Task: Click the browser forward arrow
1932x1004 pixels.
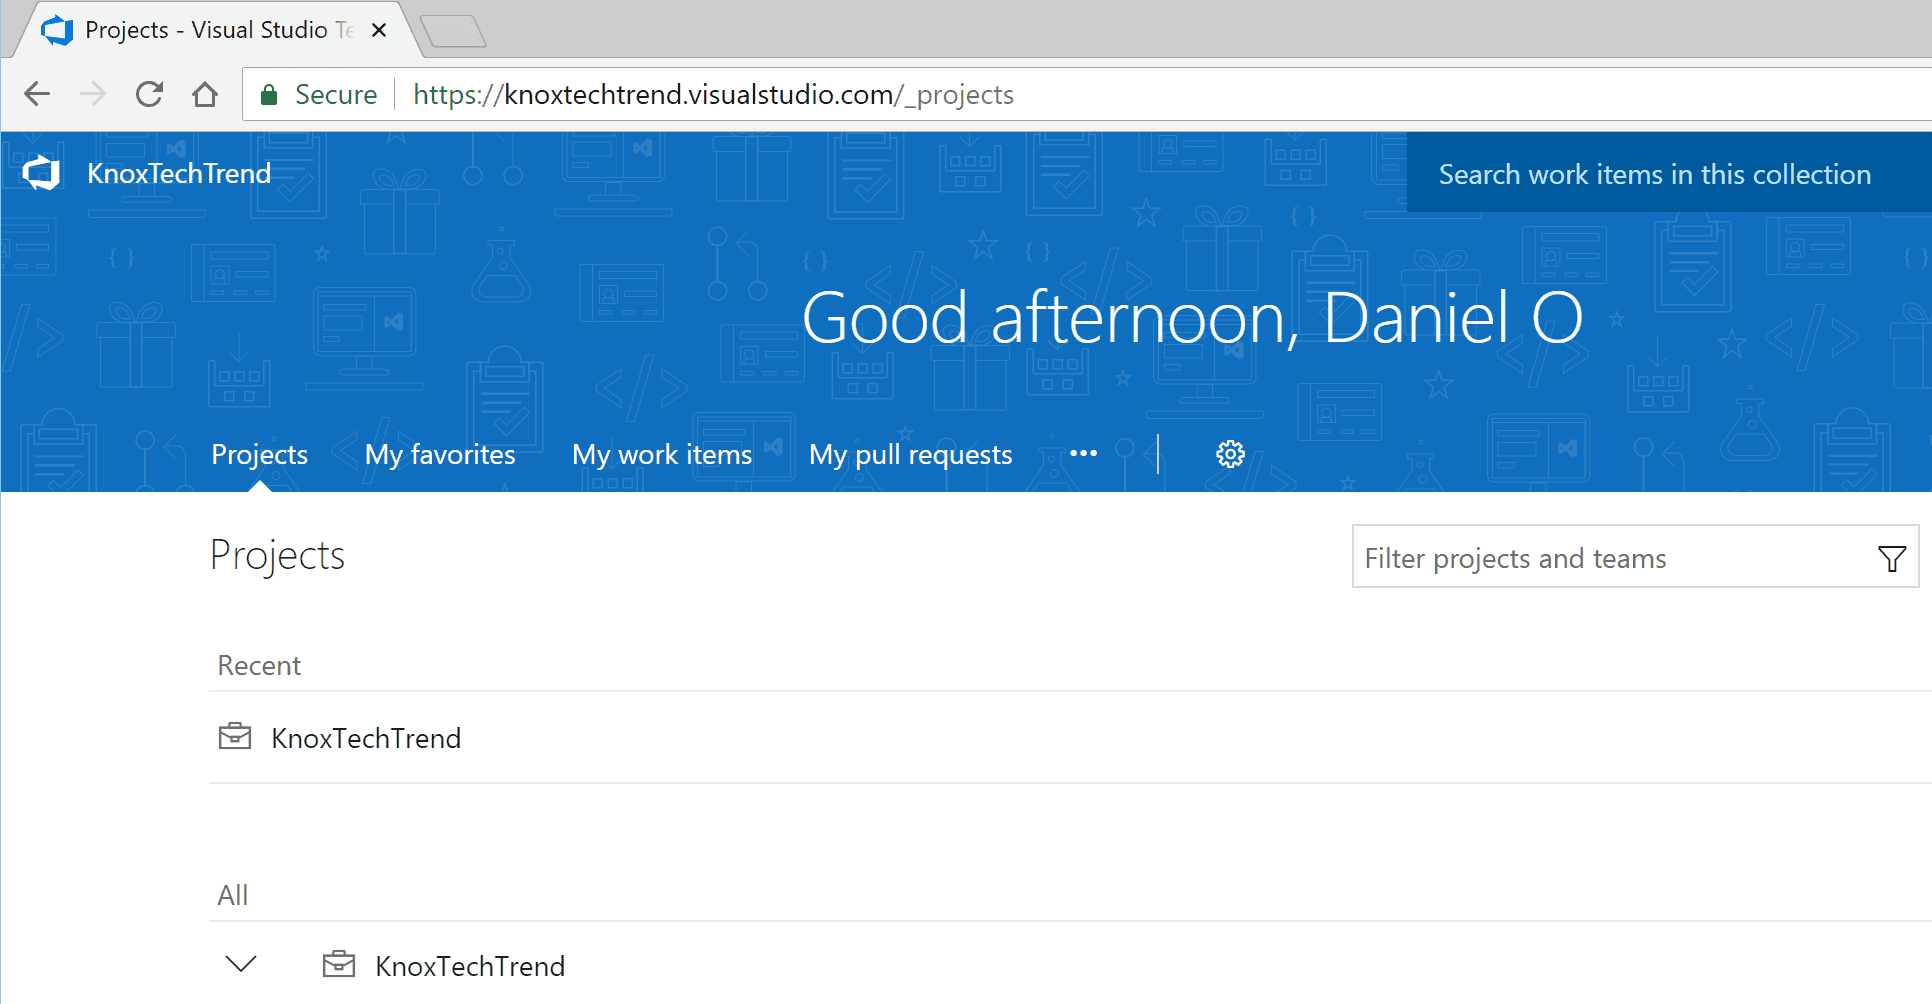Action: coord(93,94)
